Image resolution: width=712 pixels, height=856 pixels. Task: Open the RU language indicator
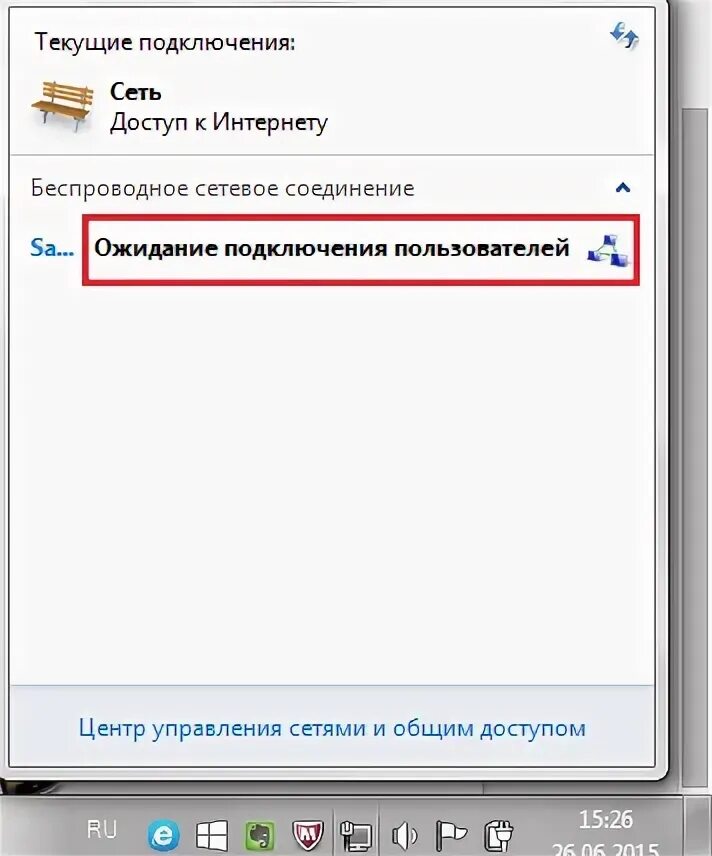tap(102, 830)
